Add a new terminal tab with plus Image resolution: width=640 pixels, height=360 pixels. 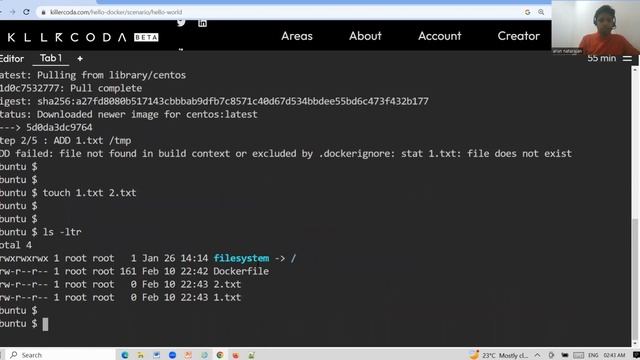tap(80, 59)
